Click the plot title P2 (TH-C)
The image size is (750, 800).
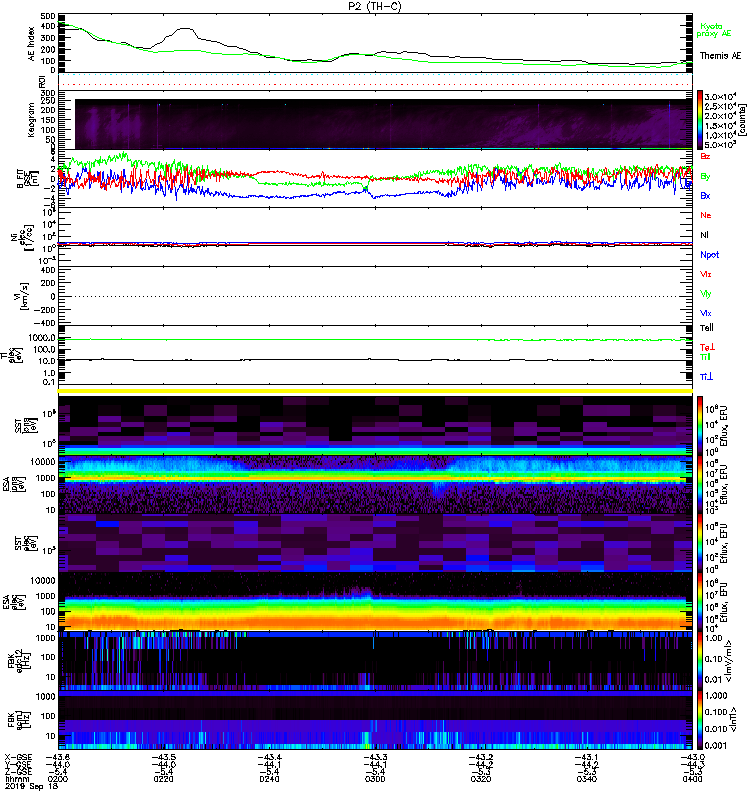[x=375, y=6]
